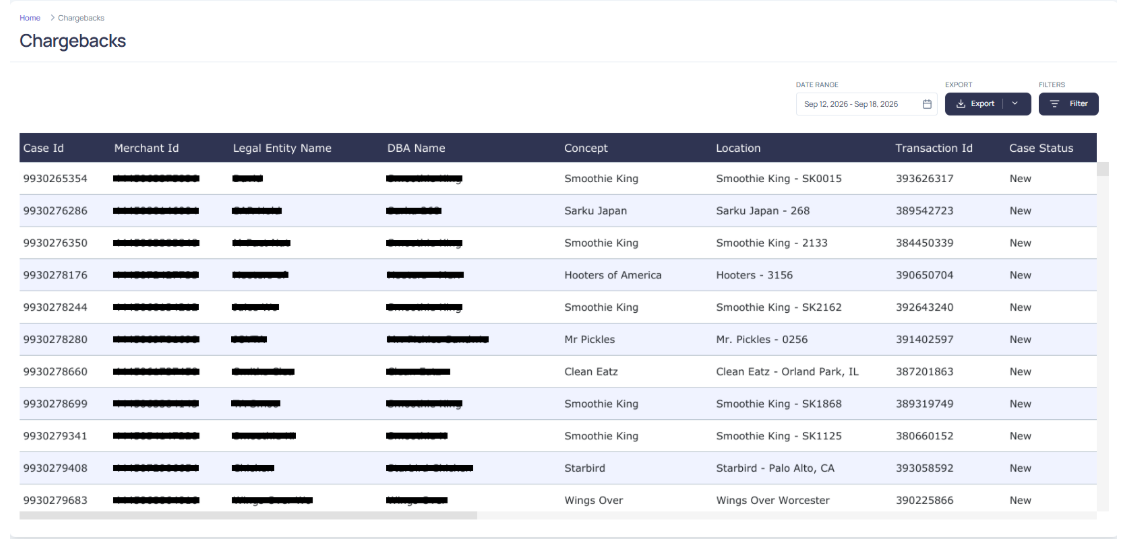Select case id 9930265354
Image resolution: width=1127 pixels, height=542 pixels.
point(55,179)
